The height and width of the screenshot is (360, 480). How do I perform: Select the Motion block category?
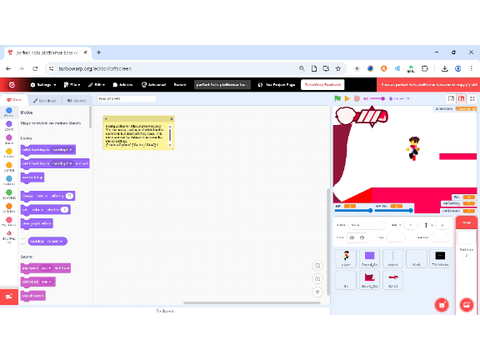pos(9,112)
